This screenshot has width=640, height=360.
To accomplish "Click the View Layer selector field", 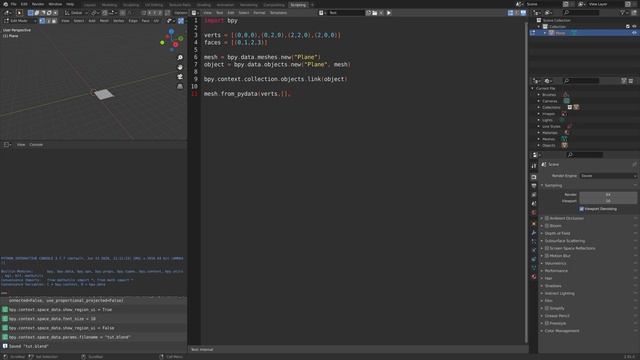I will pos(606,4).
